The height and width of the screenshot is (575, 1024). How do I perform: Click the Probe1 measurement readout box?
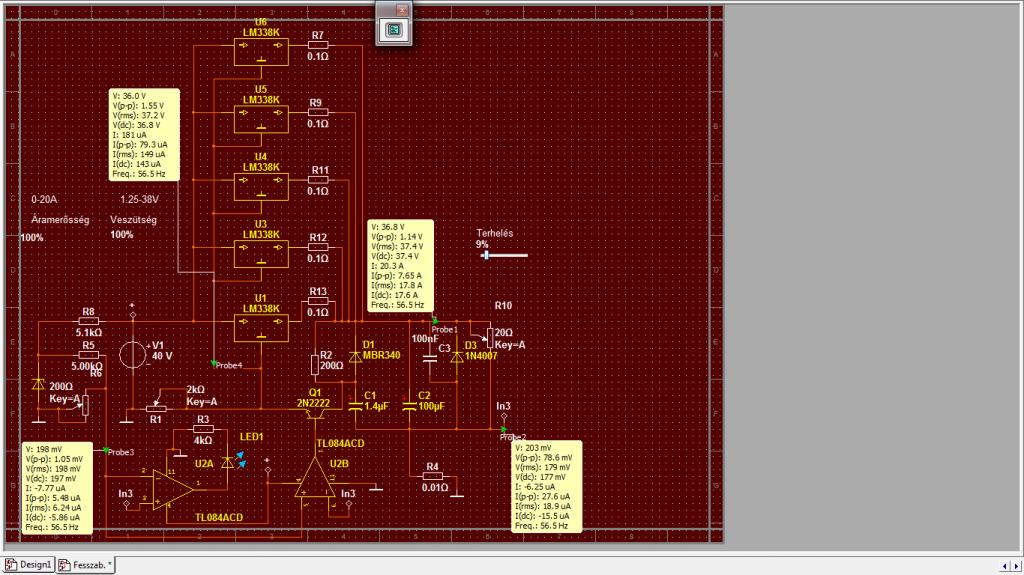tap(401, 266)
